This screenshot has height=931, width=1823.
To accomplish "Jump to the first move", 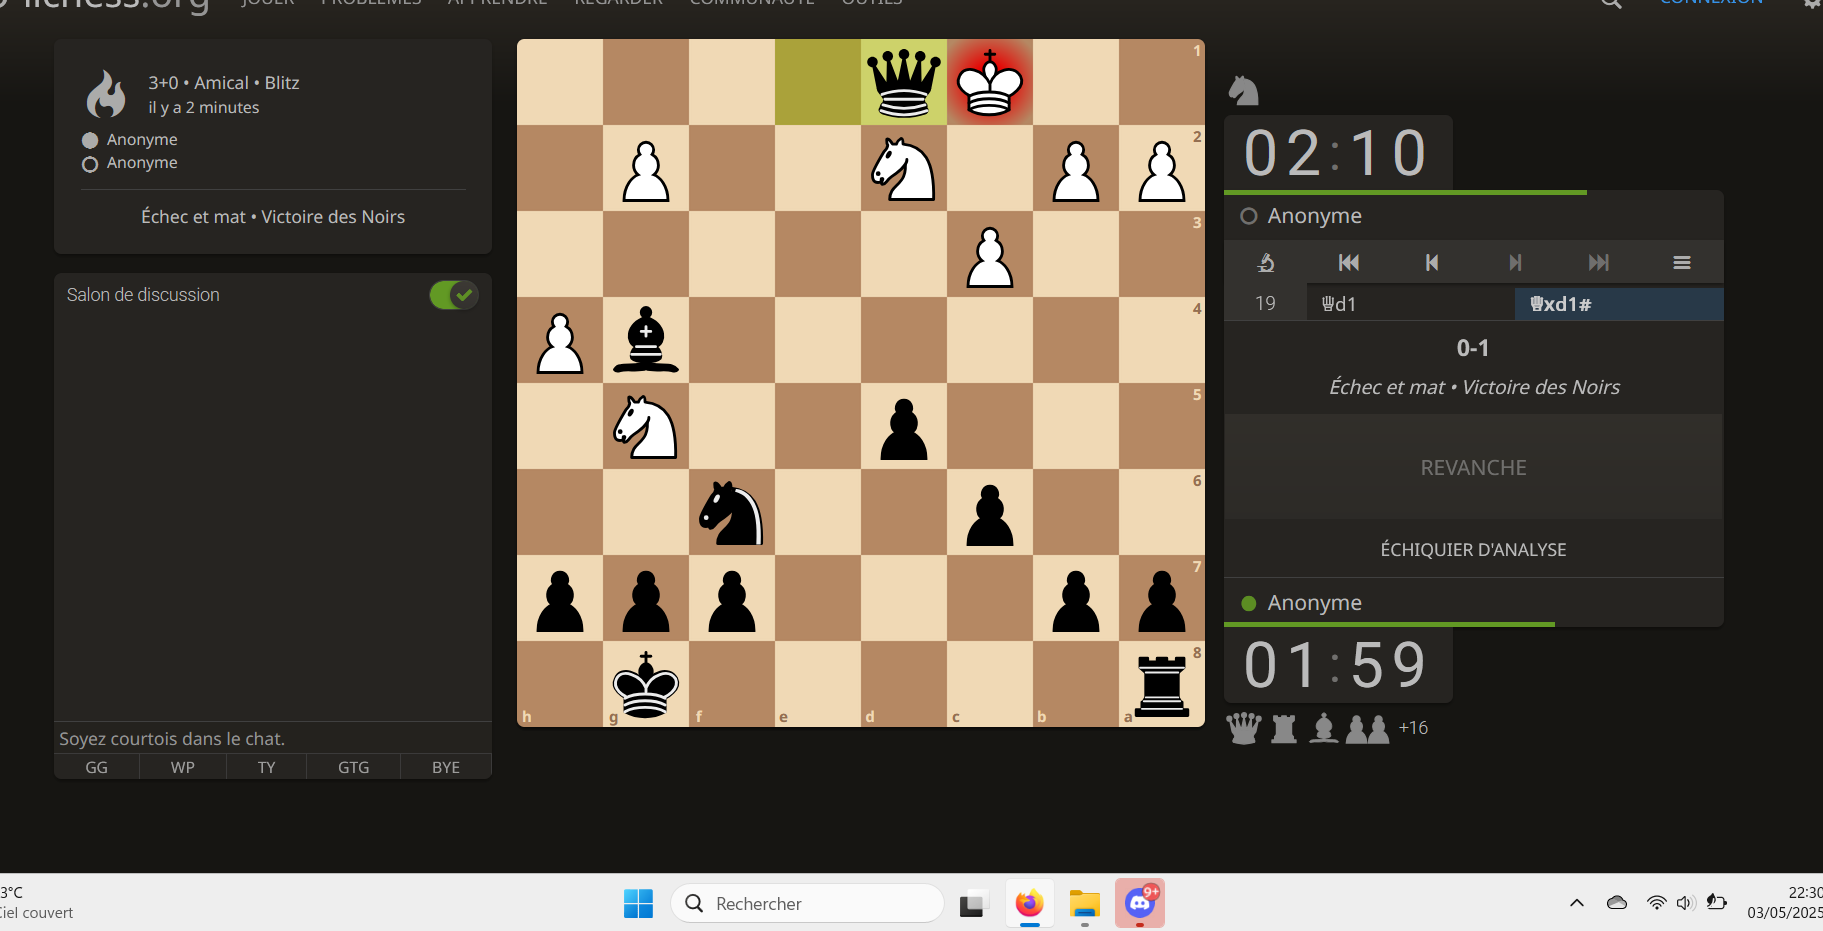I will (1348, 262).
